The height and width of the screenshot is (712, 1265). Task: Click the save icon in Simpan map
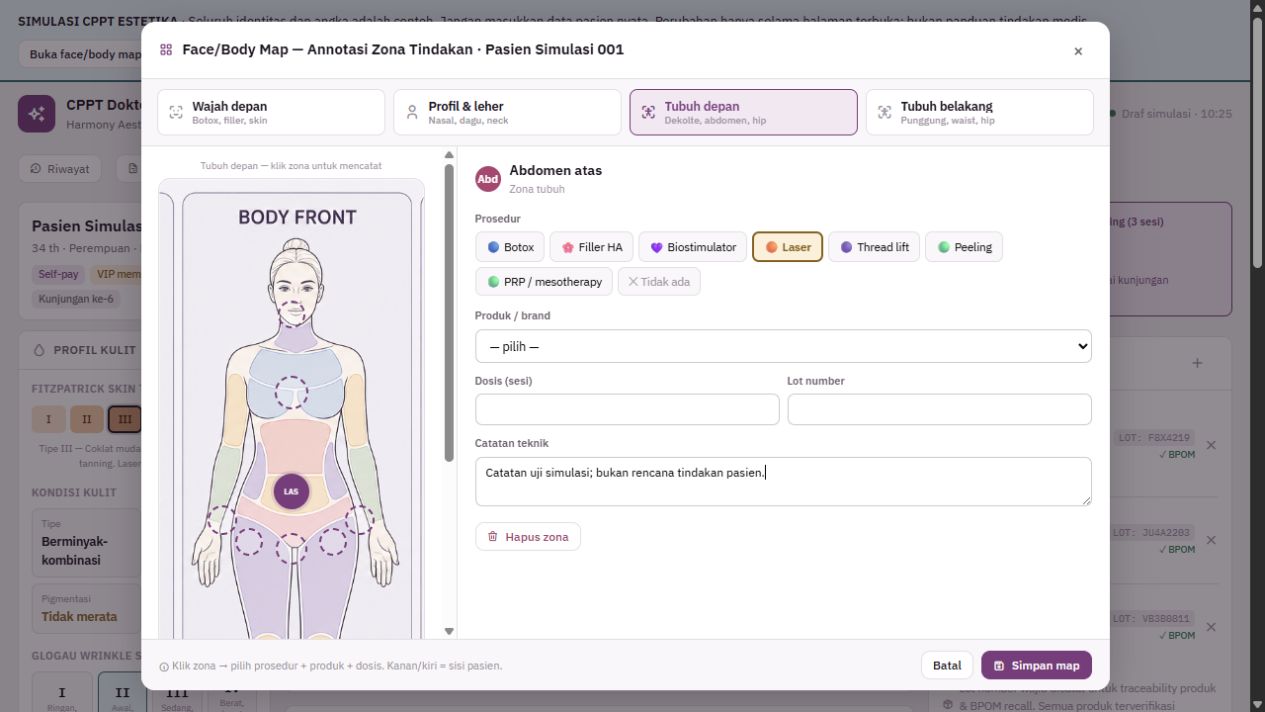click(999, 666)
